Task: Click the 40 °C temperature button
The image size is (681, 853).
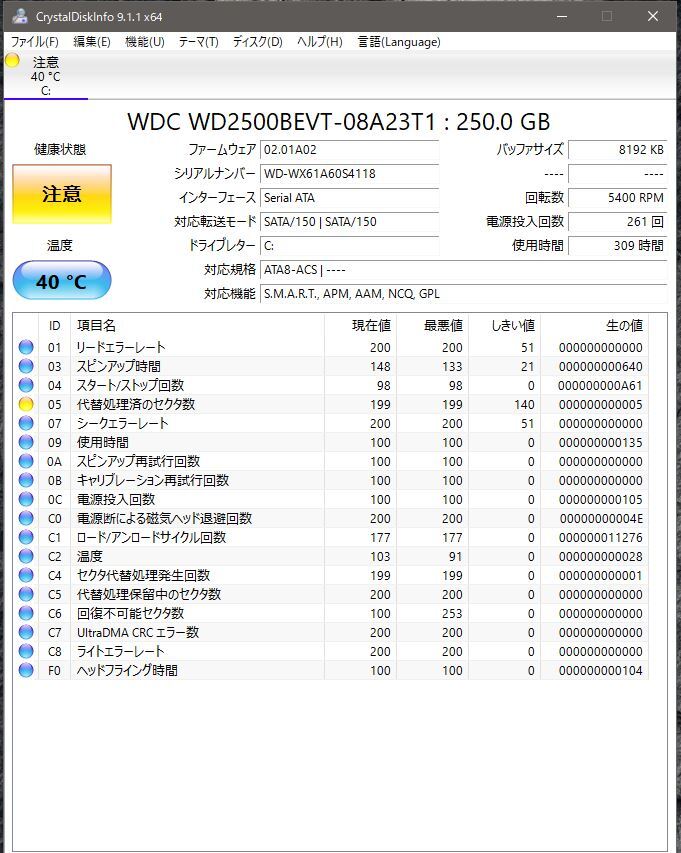Action: pos(62,281)
